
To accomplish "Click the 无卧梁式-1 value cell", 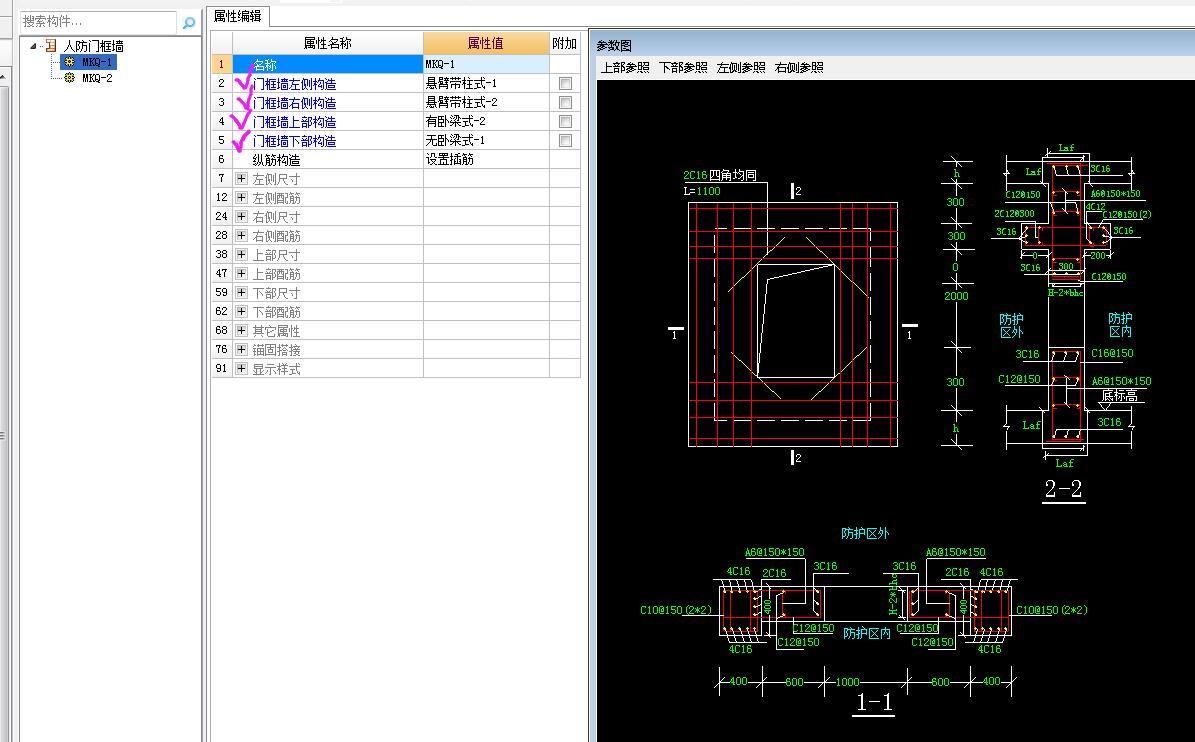I will (485, 140).
